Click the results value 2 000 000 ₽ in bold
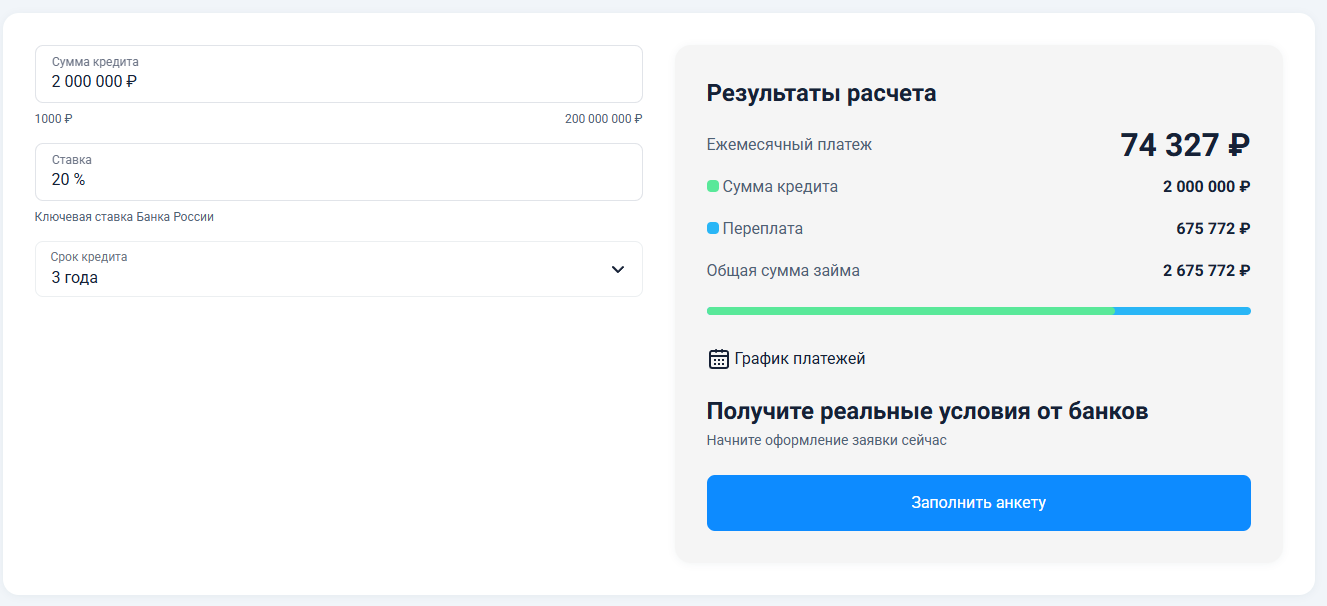Image resolution: width=1327 pixels, height=606 pixels. [x=1207, y=187]
